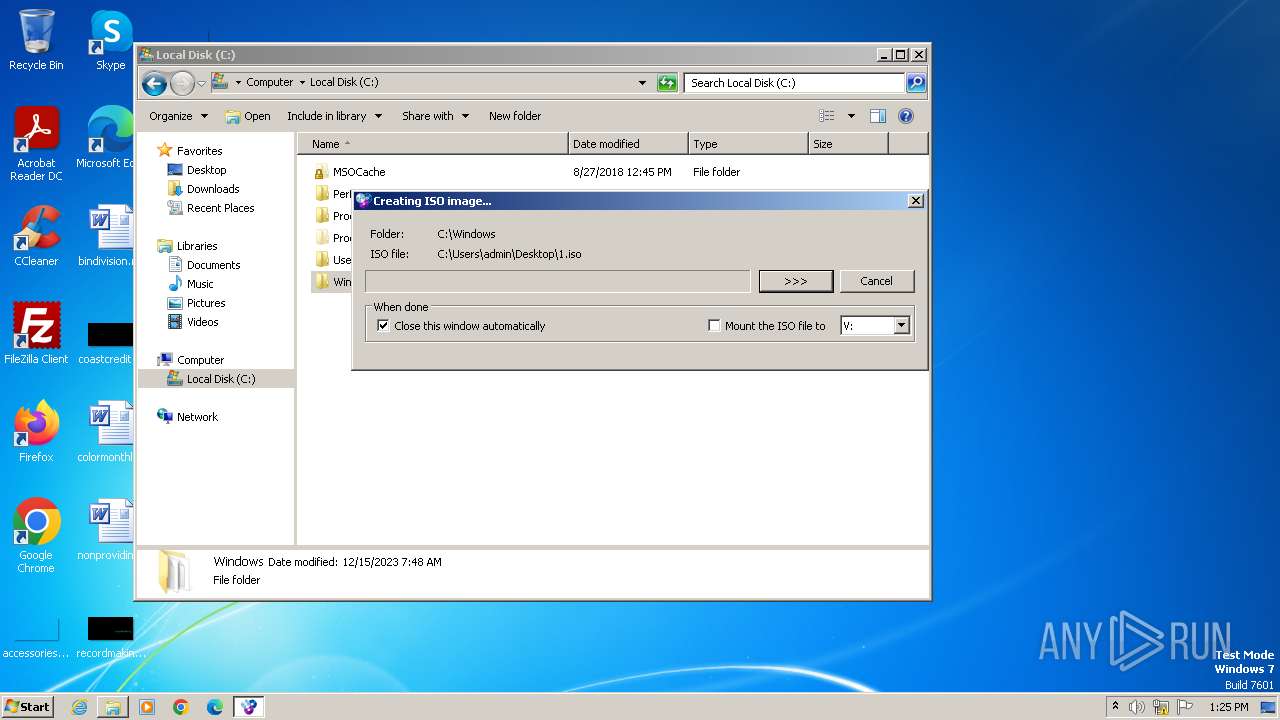Select Network in navigation pane
Screen dimensions: 1280x720
click(x=188, y=417)
